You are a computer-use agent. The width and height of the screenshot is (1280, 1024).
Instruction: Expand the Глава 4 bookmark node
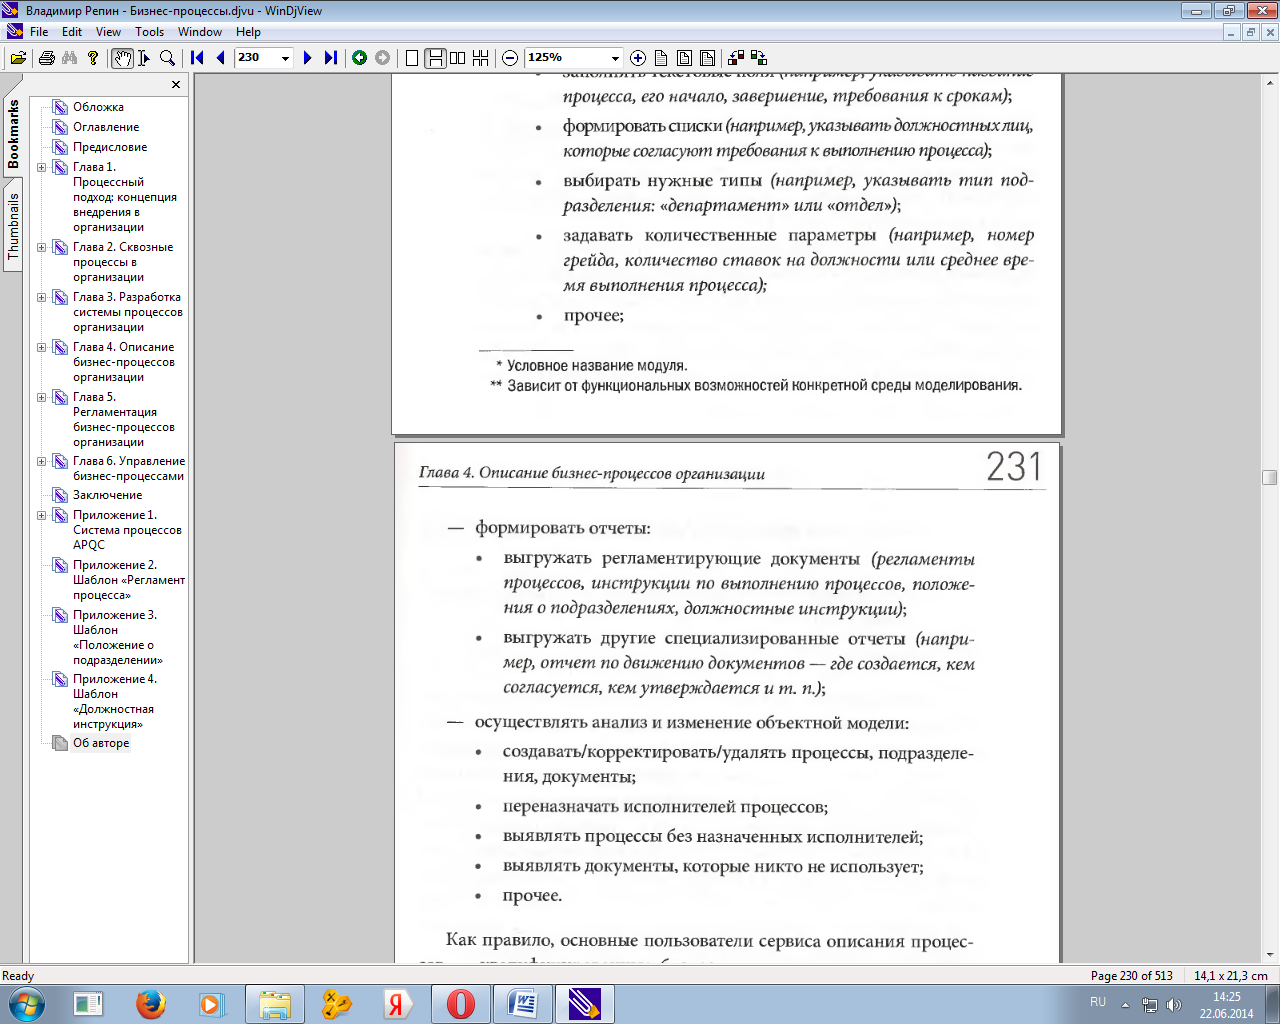point(42,347)
